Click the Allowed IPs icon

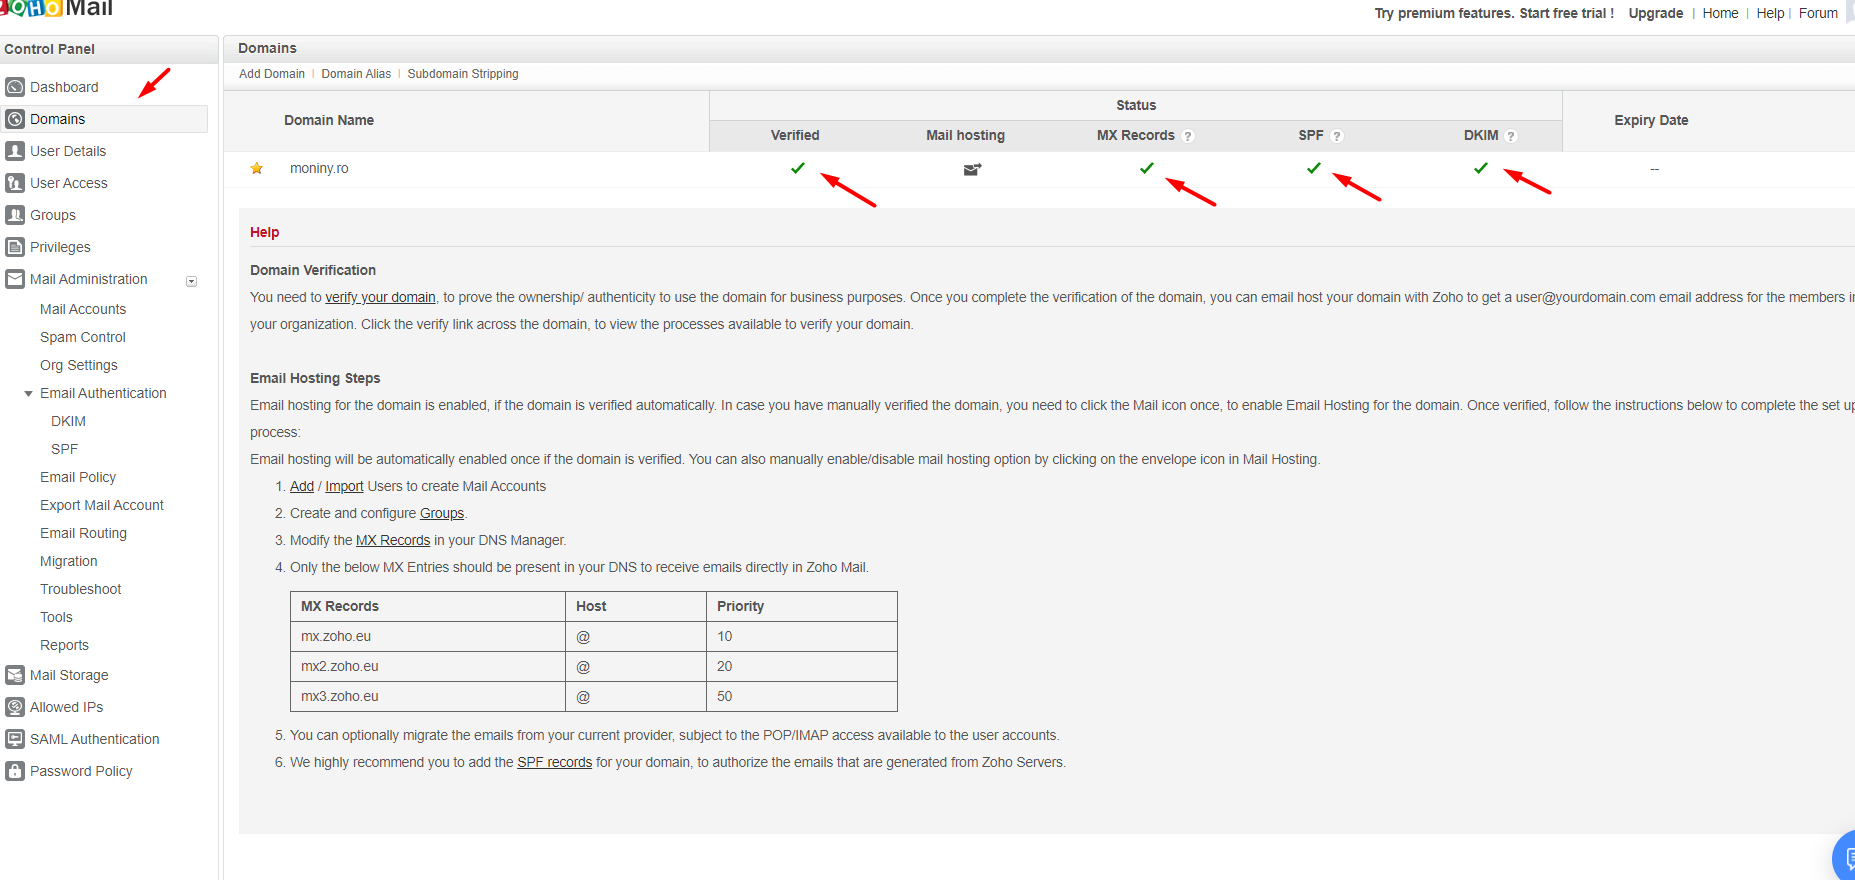point(15,707)
